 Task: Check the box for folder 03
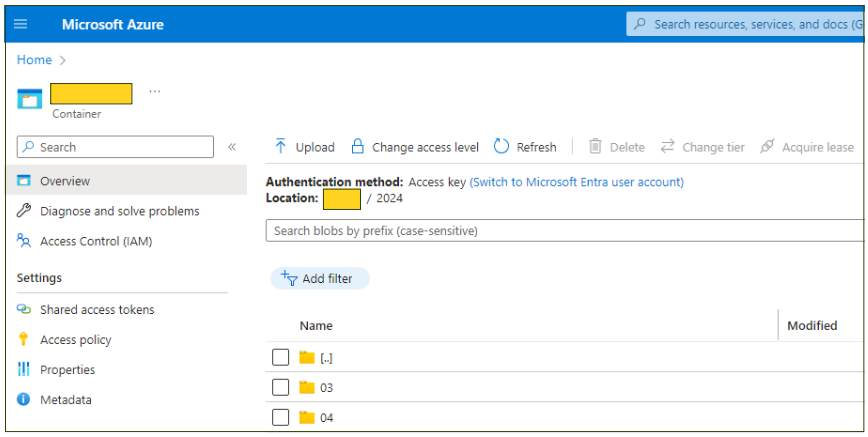click(x=281, y=387)
